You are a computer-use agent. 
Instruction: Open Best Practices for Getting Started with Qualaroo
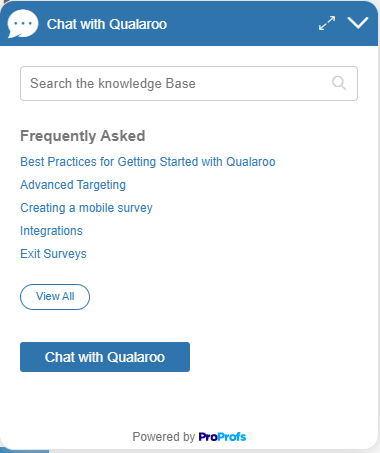(x=148, y=162)
